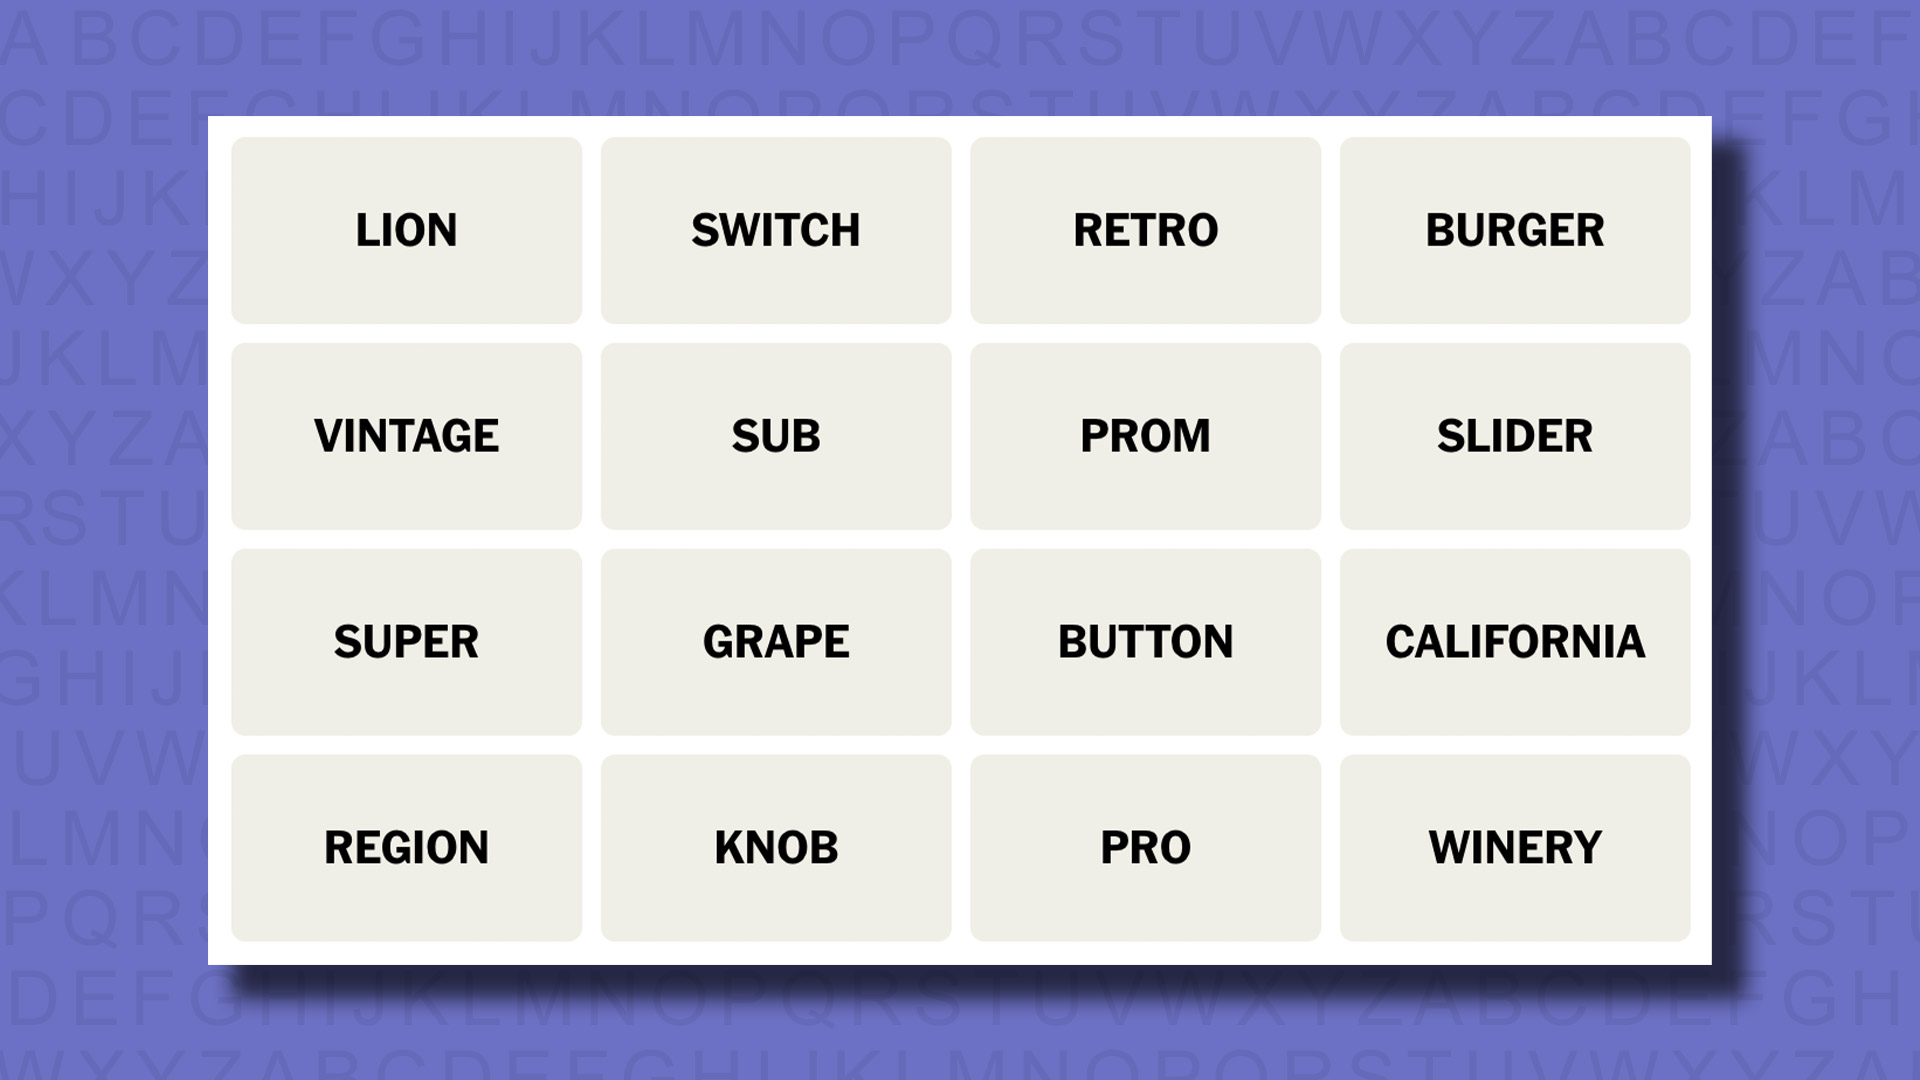Click the SUPER tile
Screen dimensions: 1920x1080
tap(406, 641)
